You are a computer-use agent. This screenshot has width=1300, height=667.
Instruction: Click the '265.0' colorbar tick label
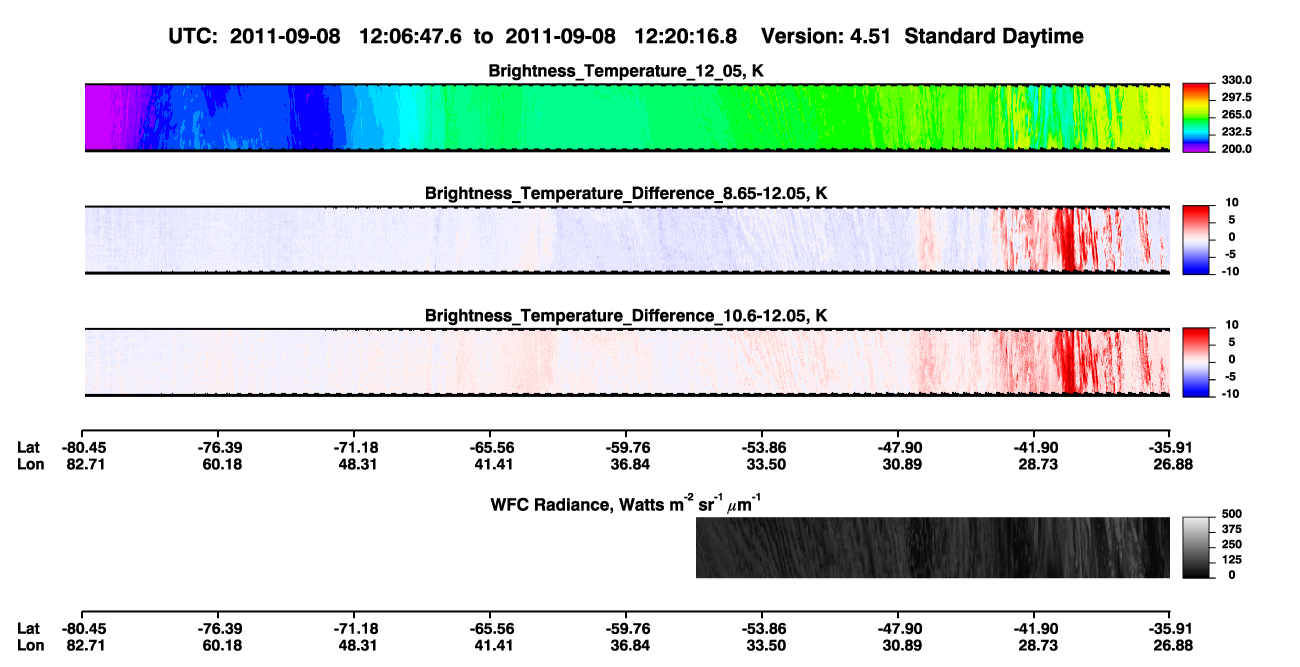point(1236,115)
